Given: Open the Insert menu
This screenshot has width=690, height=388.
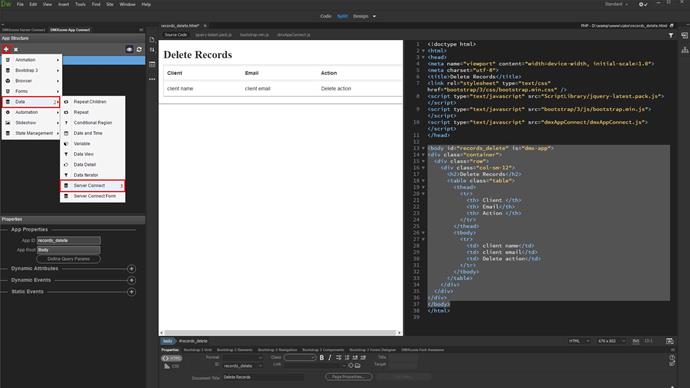Looking at the screenshot, I should click(64, 4).
